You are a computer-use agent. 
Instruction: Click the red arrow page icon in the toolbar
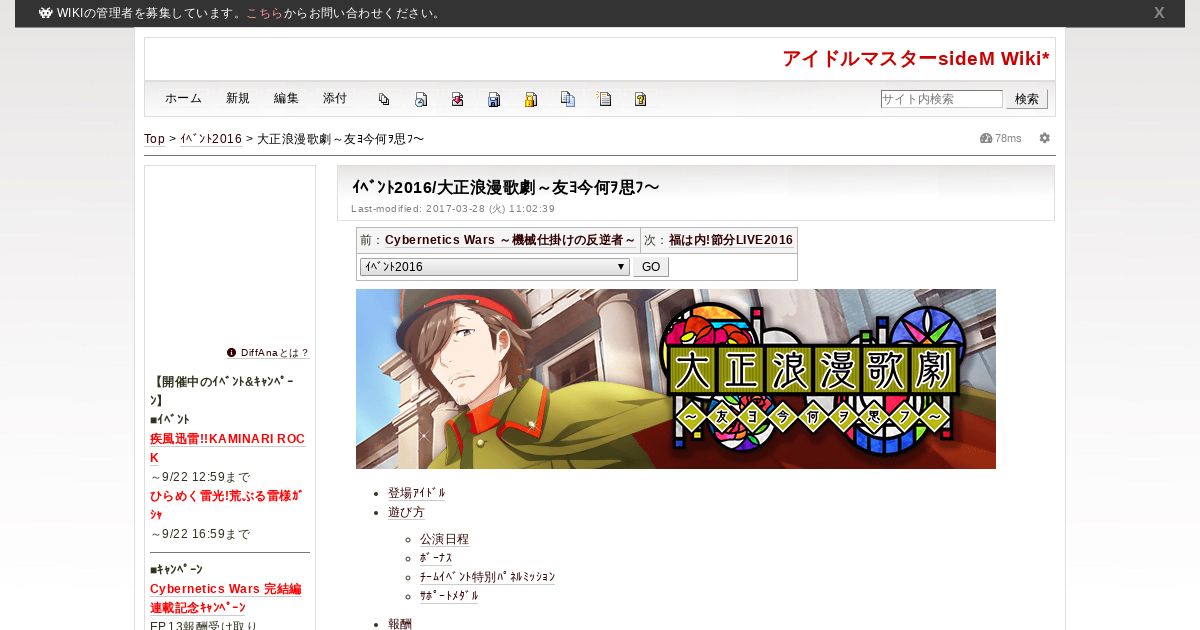pyautogui.click(x=457, y=99)
